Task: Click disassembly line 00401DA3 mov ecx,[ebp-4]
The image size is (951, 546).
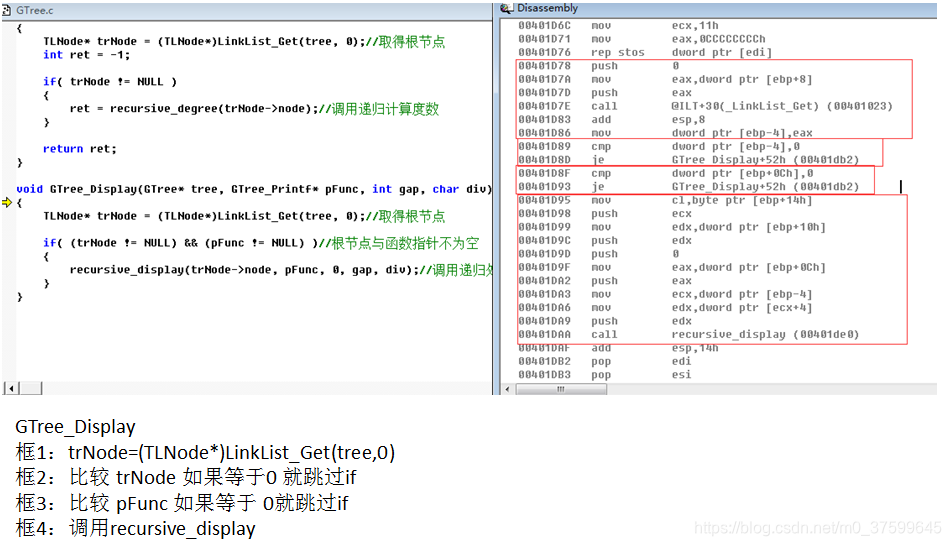Action: coord(665,294)
